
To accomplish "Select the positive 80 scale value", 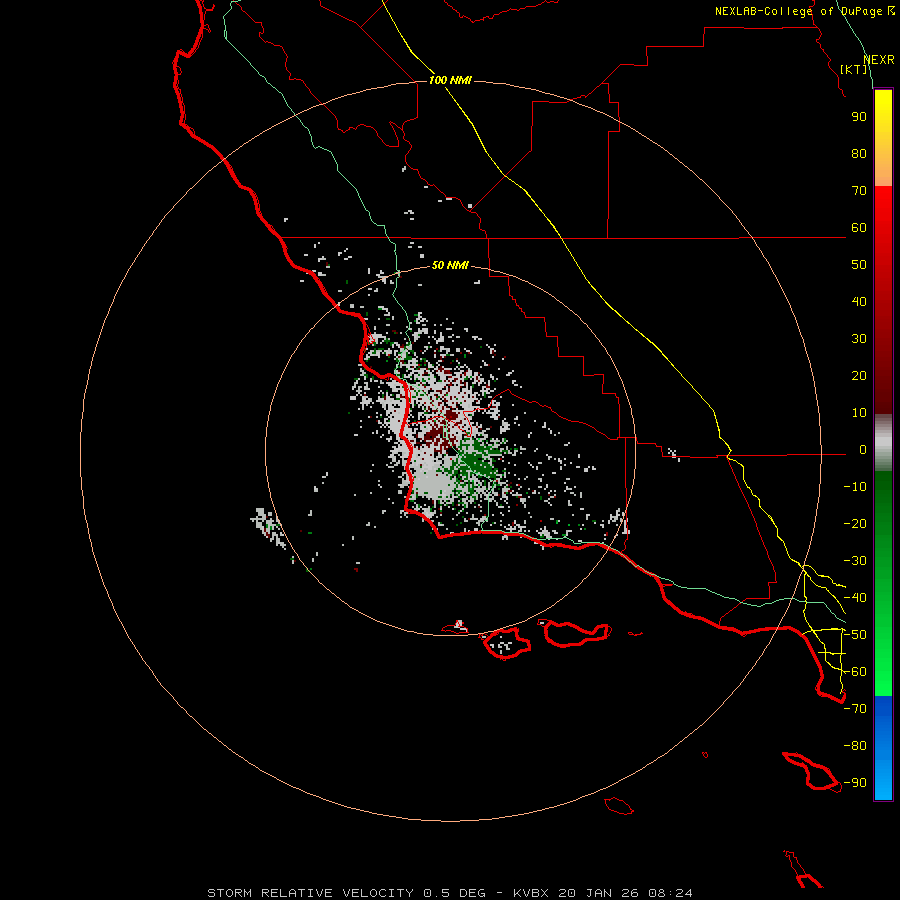I will pyautogui.click(x=859, y=154).
